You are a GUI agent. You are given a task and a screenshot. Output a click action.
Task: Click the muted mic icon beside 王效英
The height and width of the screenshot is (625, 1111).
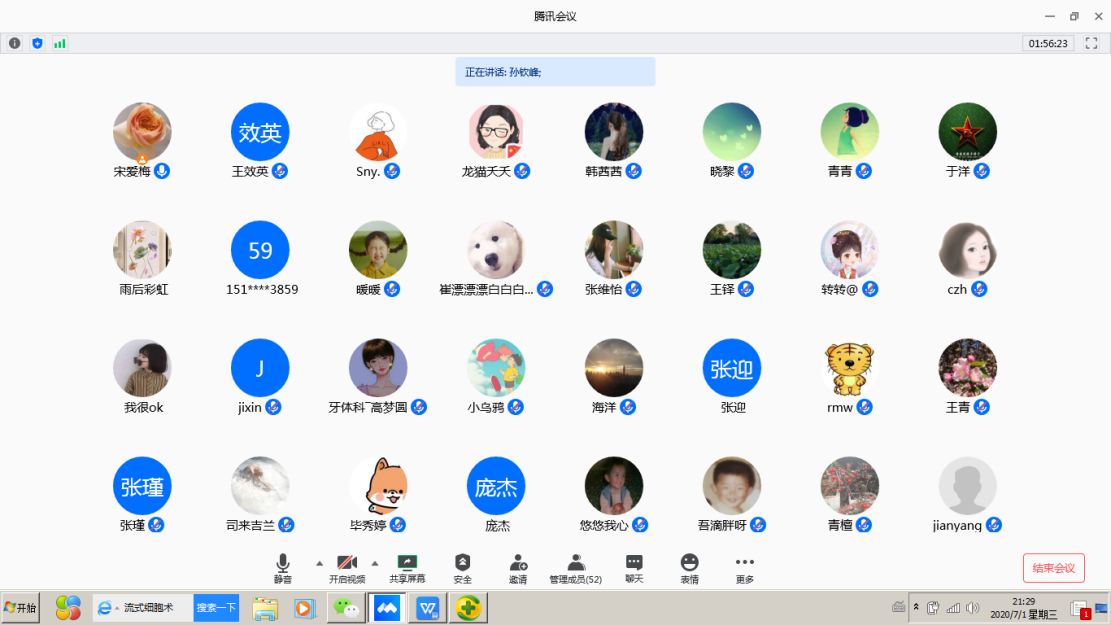coord(280,171)
